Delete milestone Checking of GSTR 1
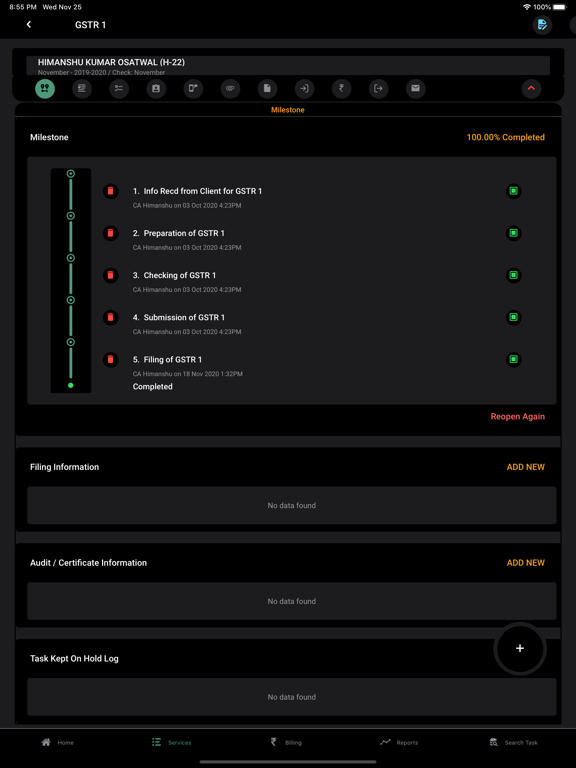The height and width of the screenshot is (768, 576). pos(111,275)
